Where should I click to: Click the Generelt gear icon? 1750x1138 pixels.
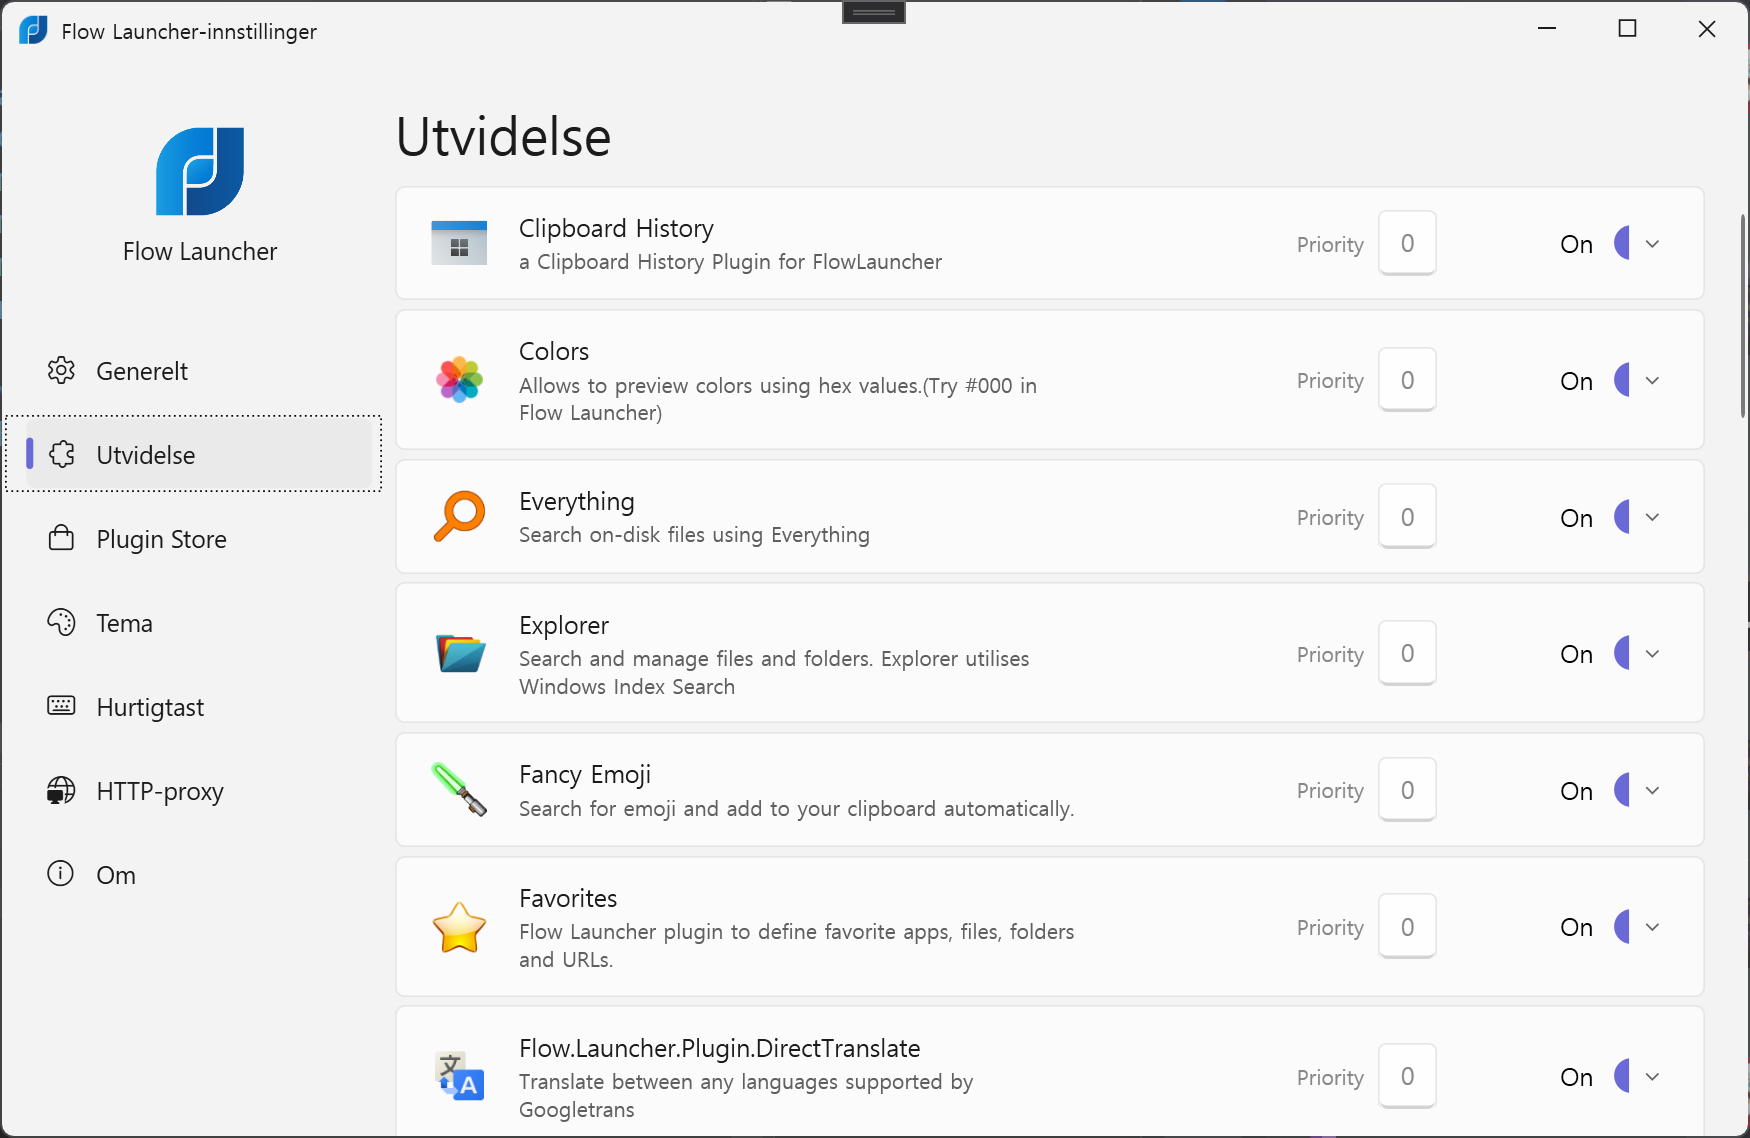click(x=61, y=370)
